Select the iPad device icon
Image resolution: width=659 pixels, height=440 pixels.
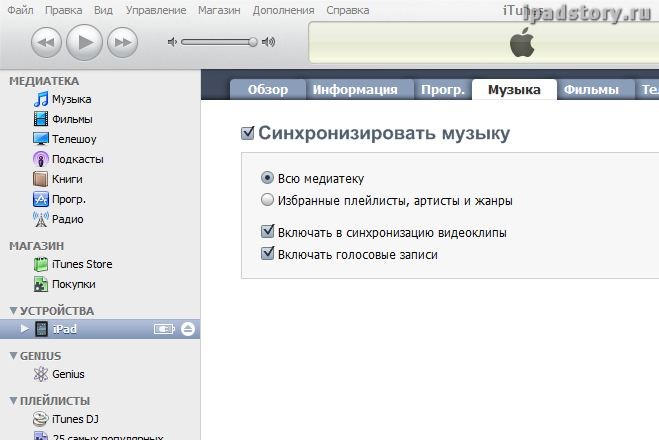41,329
